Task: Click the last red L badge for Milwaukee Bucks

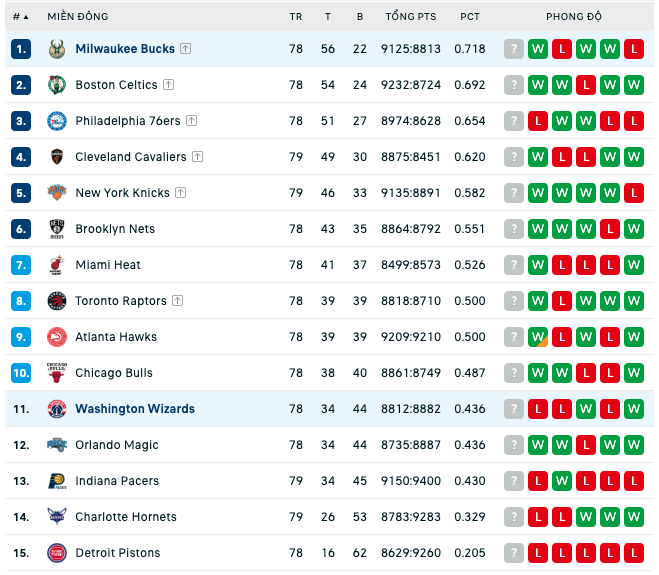Action: coord(634,49)
